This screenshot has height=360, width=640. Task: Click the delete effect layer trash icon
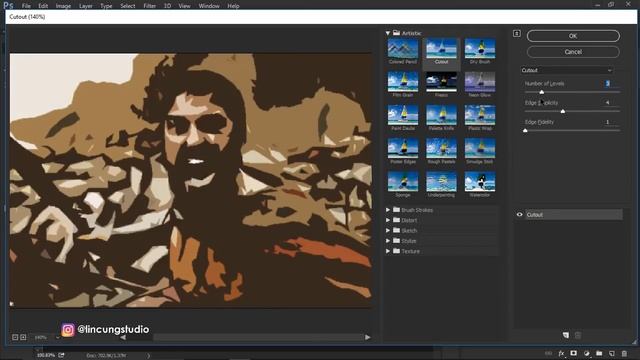pyautogui.click(x=578, y=335)
